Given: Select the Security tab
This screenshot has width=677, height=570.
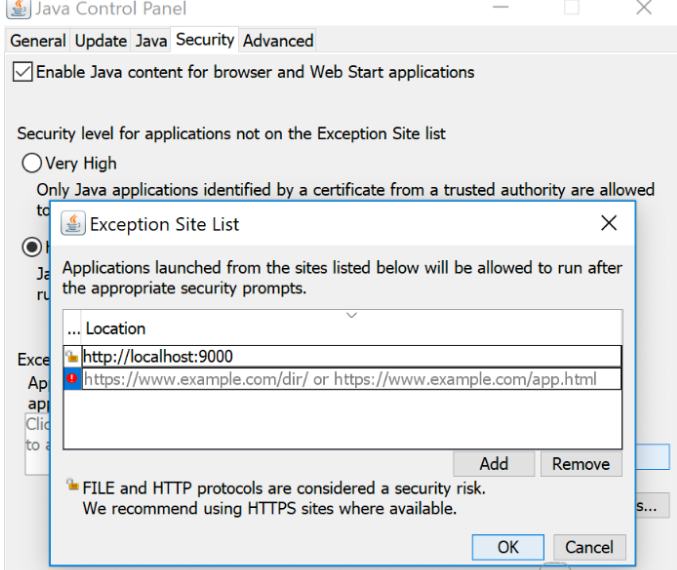Looking at the screenshot, I should pyautogui.click(x=205, y=40).
